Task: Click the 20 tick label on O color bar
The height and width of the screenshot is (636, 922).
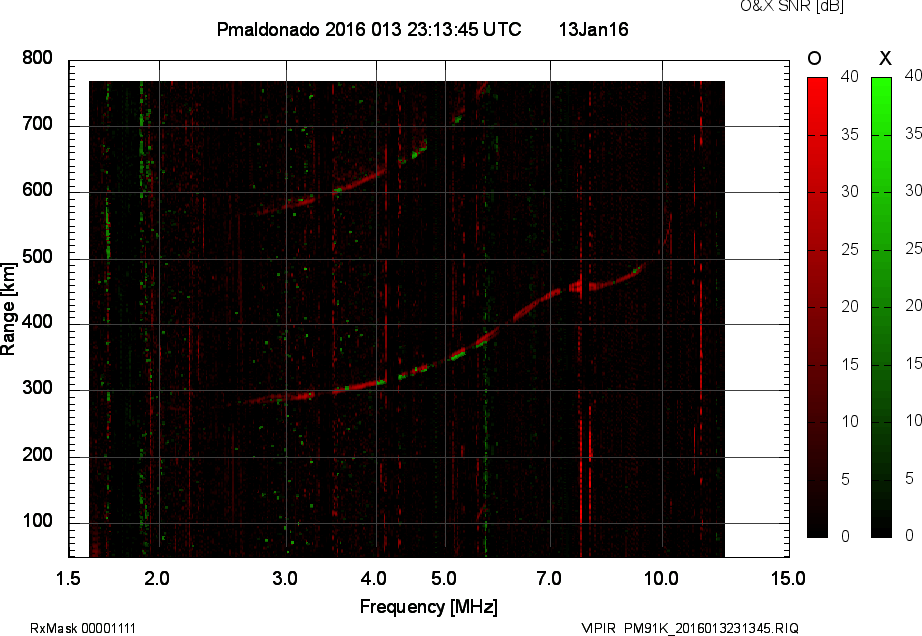Action: point(850,306)
